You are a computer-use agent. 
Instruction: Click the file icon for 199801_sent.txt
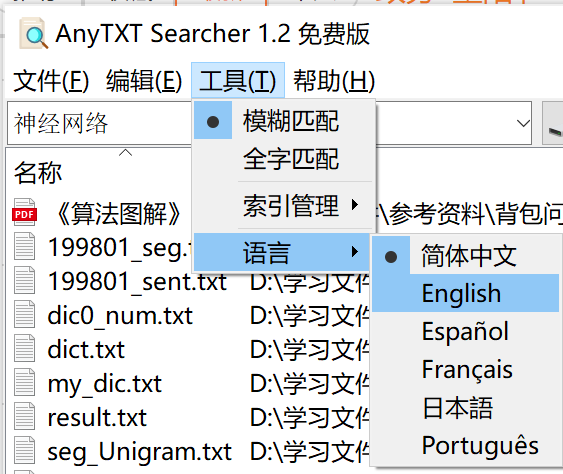coord(24,280)
